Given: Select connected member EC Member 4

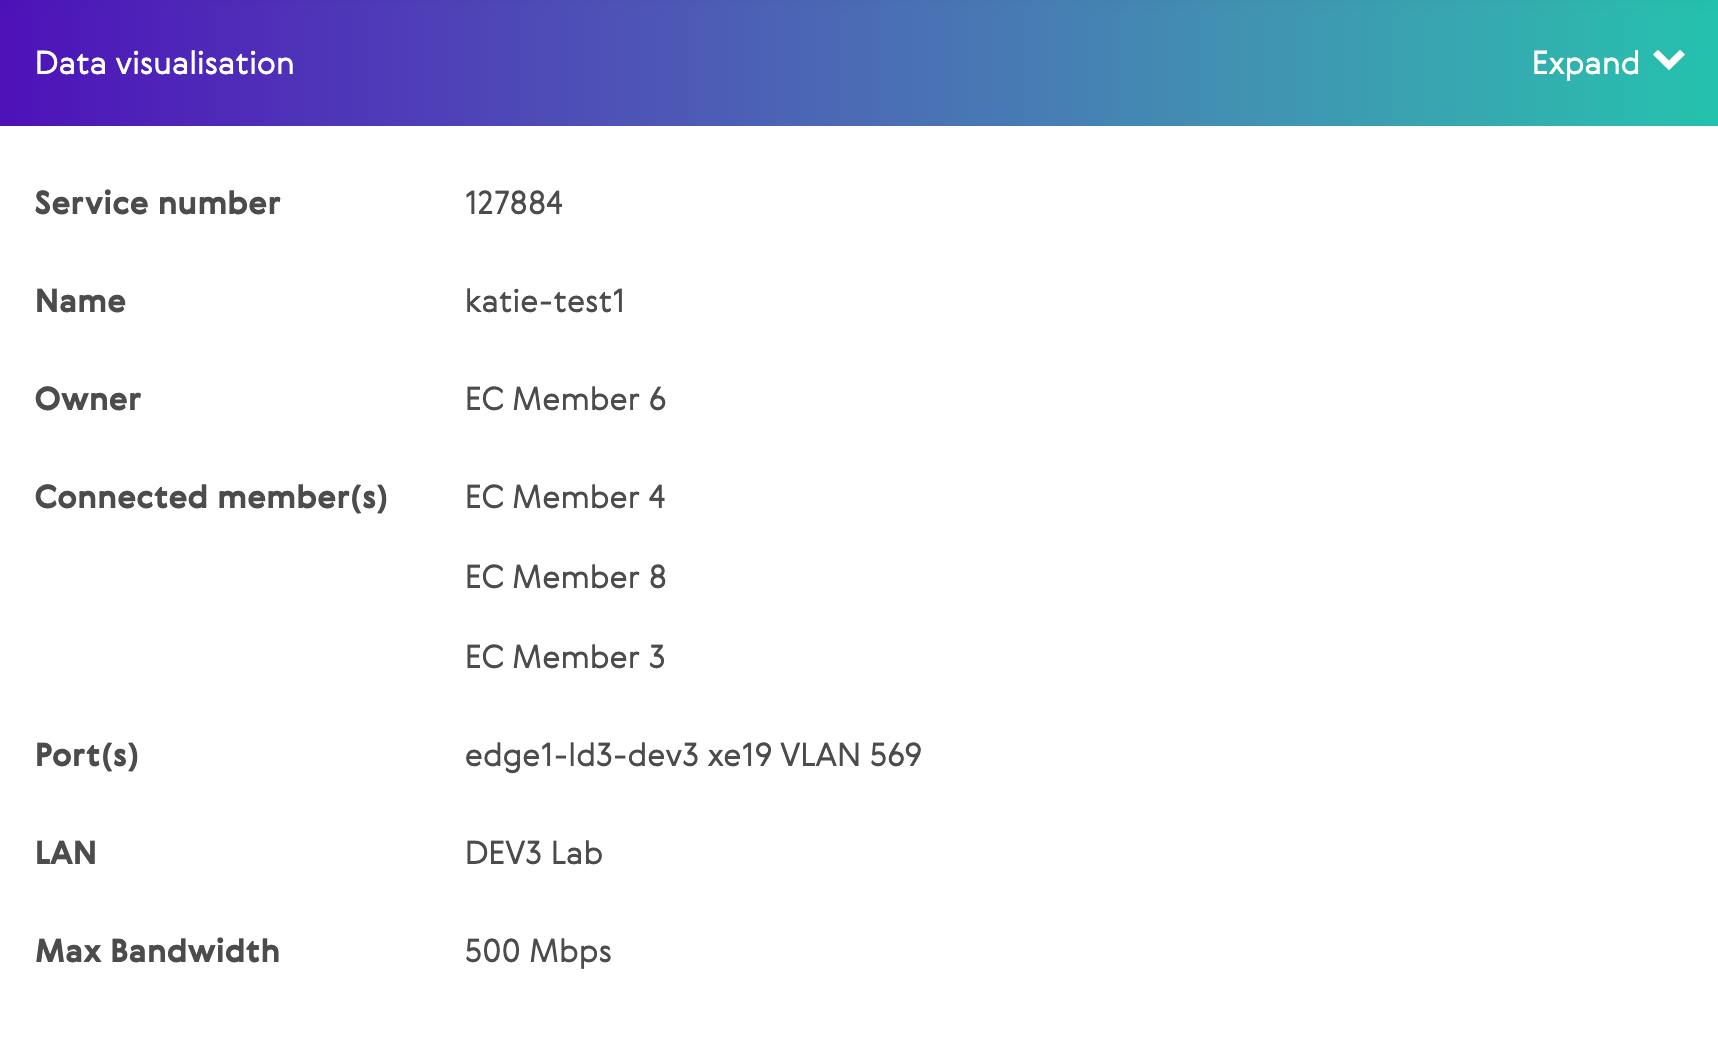Looking at the screenshot, I should (565, 497).
